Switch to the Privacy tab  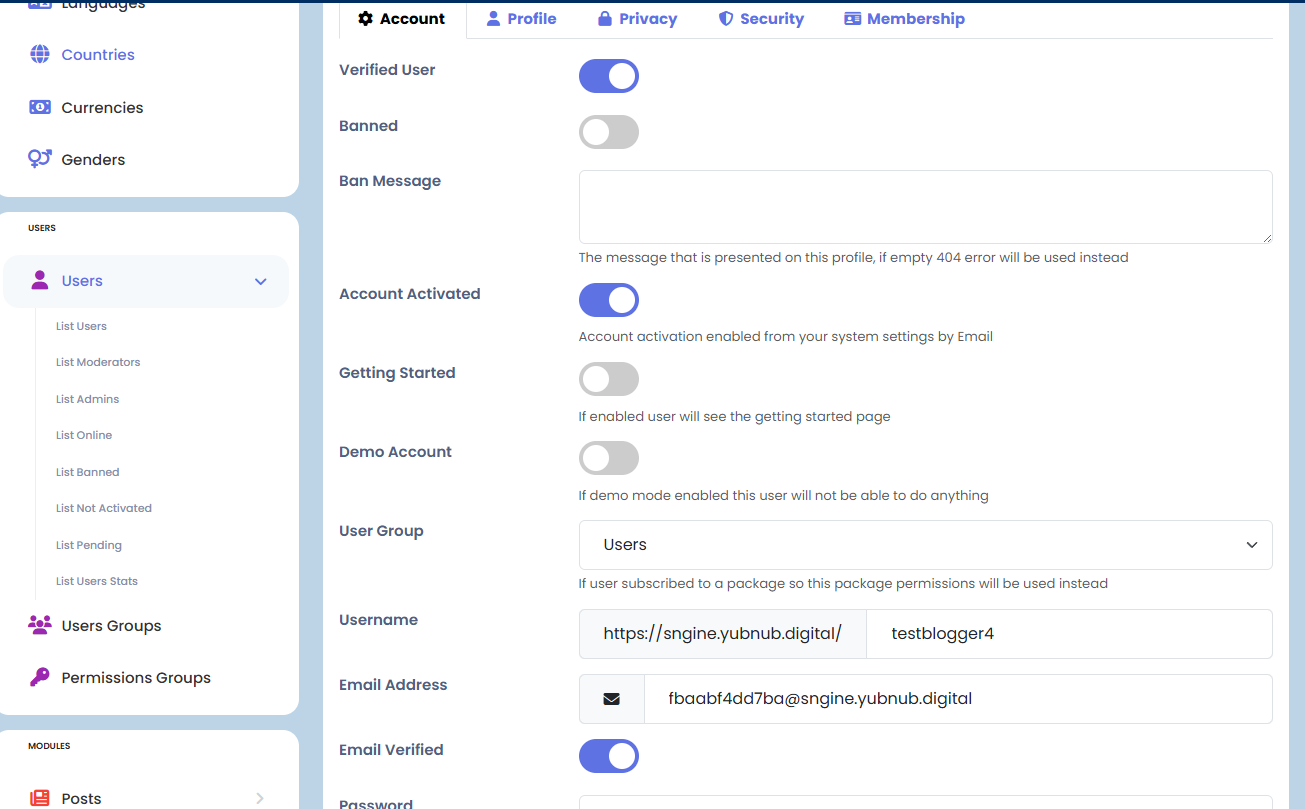tap(637, 18)
